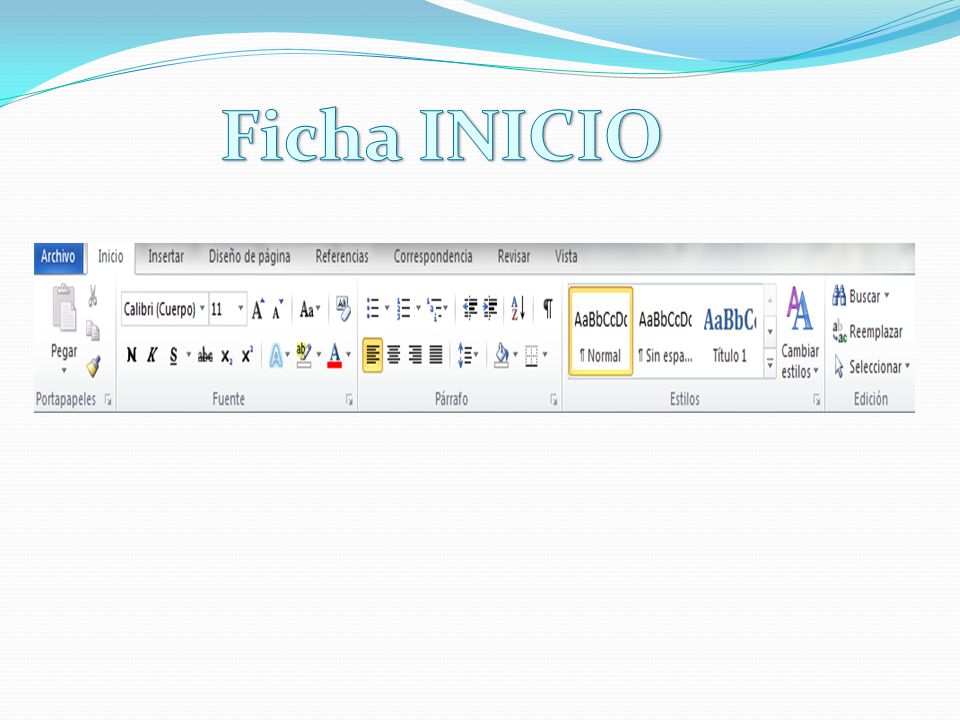Click the Copy icon in Portapapeles
This screenshot has height=720, width=960.
(92, 331)
